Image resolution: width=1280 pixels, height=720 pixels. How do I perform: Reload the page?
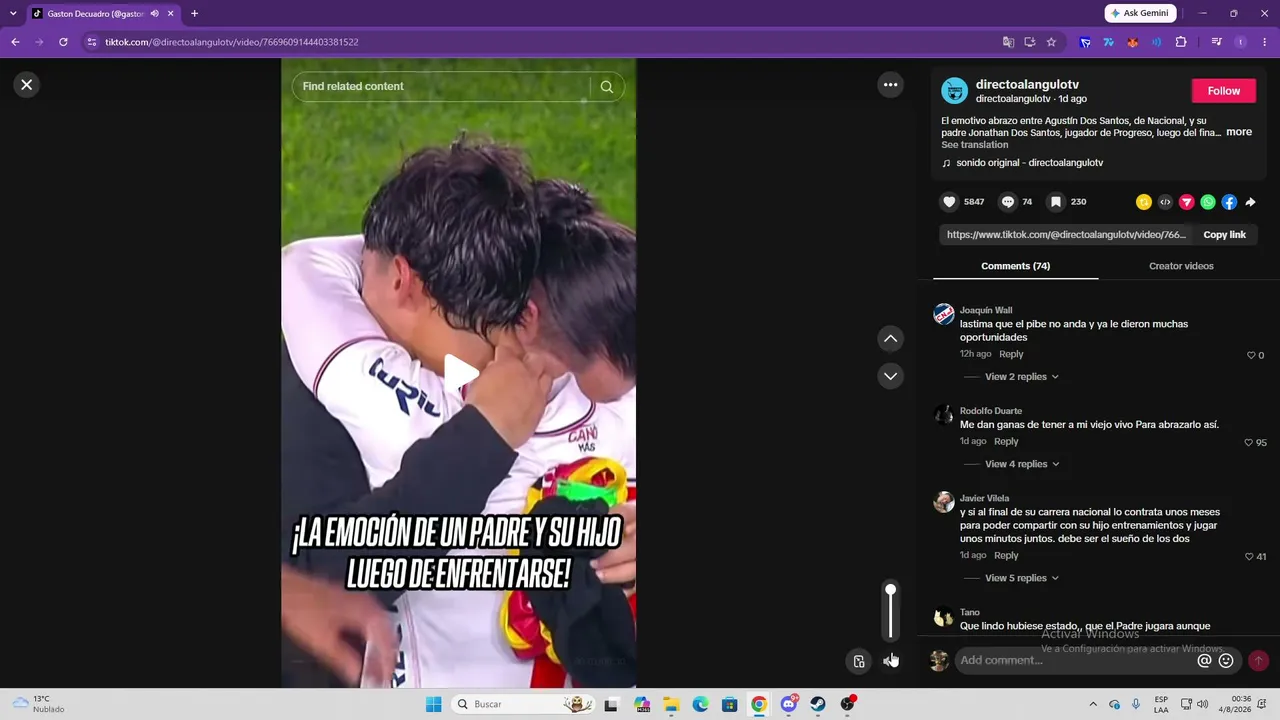(x=63, y=42)
